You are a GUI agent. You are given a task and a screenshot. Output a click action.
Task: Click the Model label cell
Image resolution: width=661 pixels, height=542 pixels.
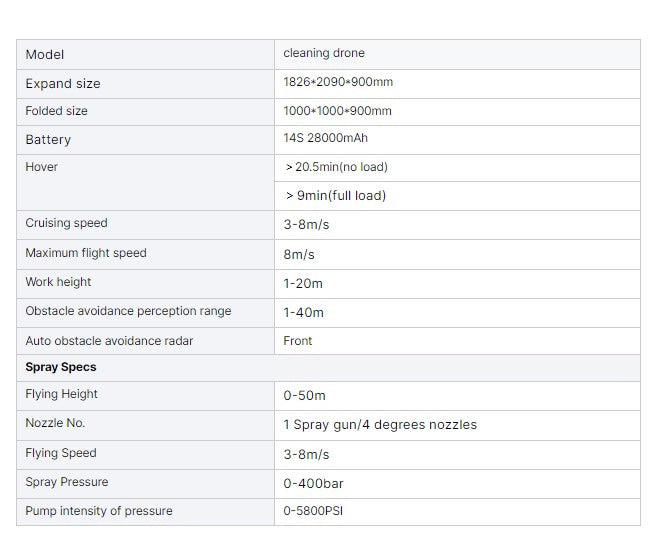(x=45, y=55)
